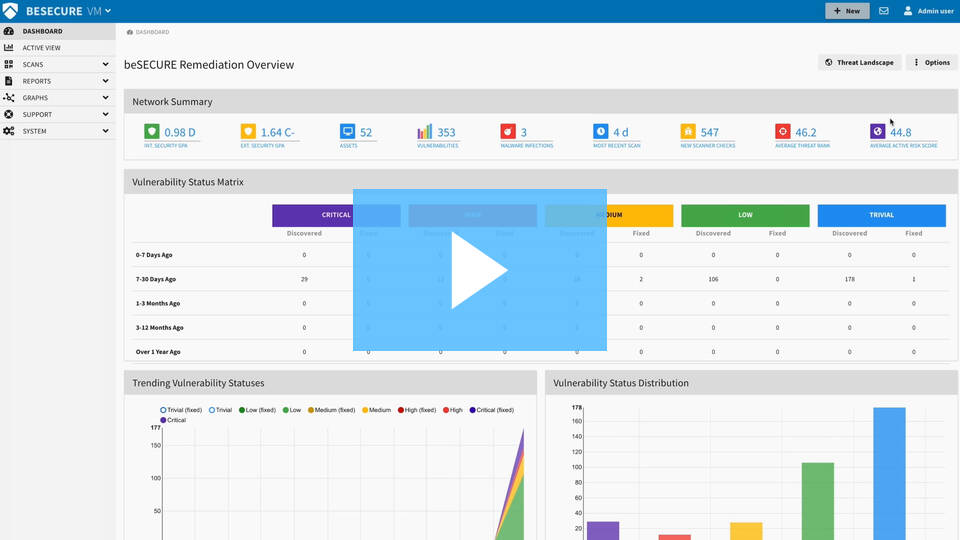Open the mail envelope icon

point(883,11)
